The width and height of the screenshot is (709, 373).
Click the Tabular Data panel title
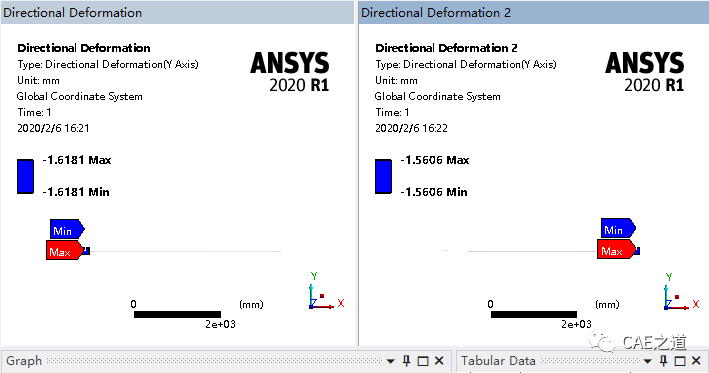pyautogui.click(x=498, y=361)
